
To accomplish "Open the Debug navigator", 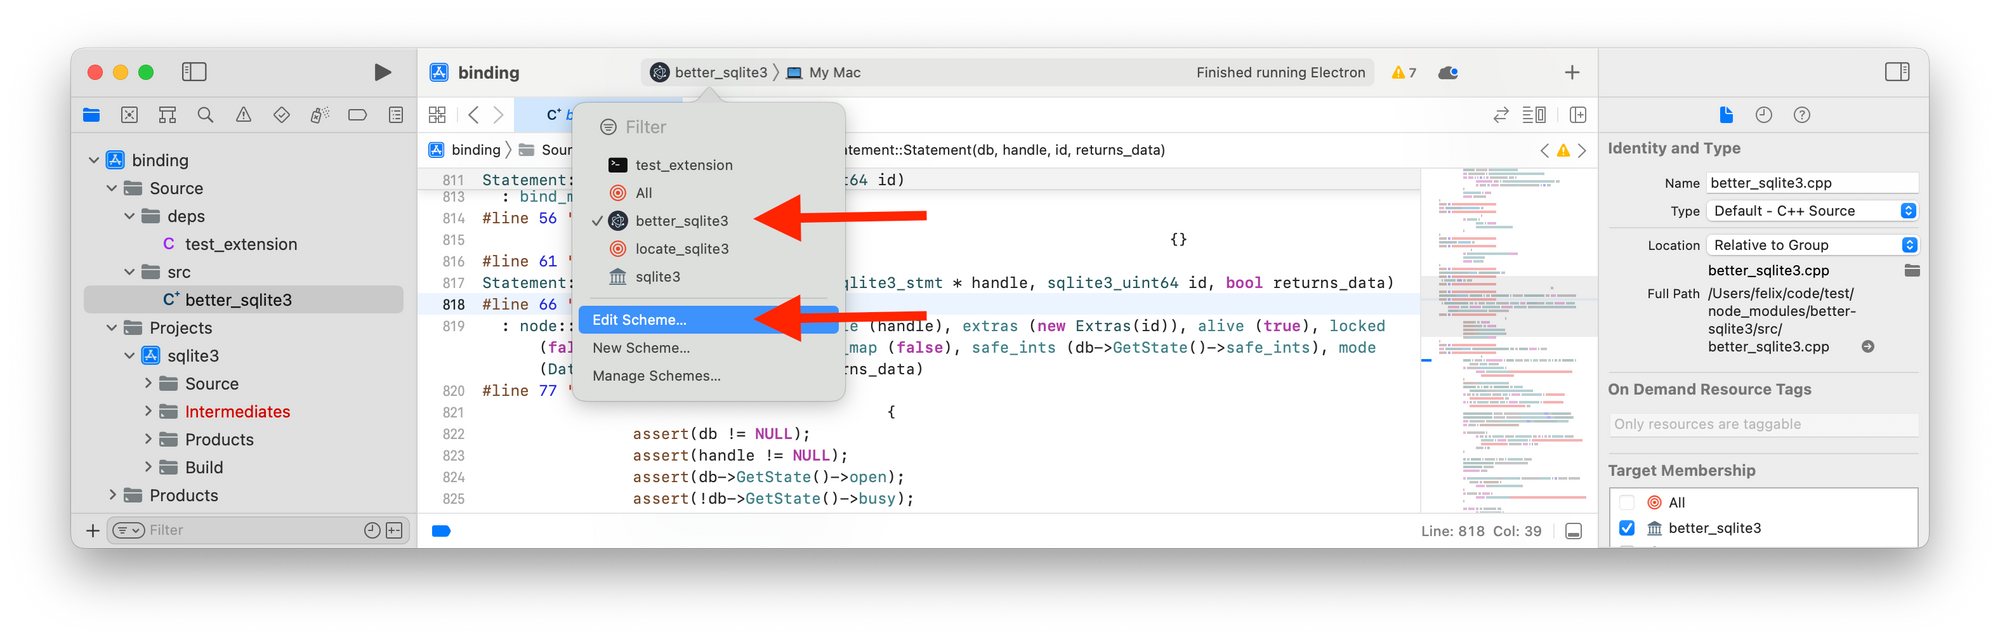I will tap(320, 115).
